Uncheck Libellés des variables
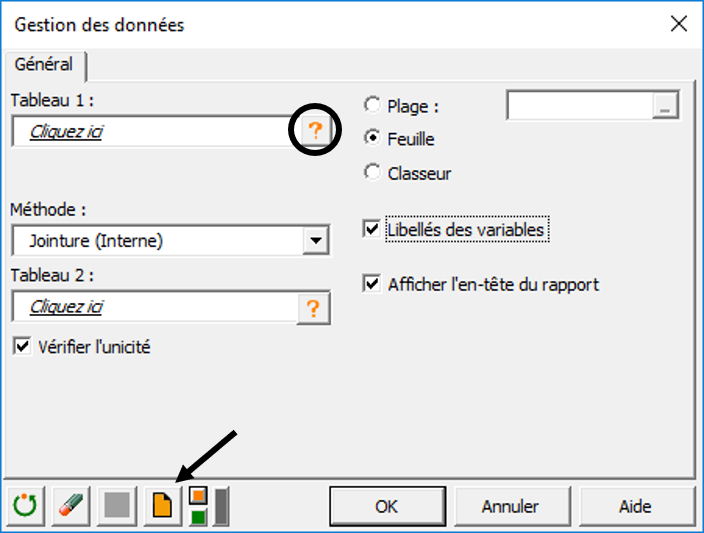The height and width of the screenshot is (533, 704). click(x=372, y=230)
